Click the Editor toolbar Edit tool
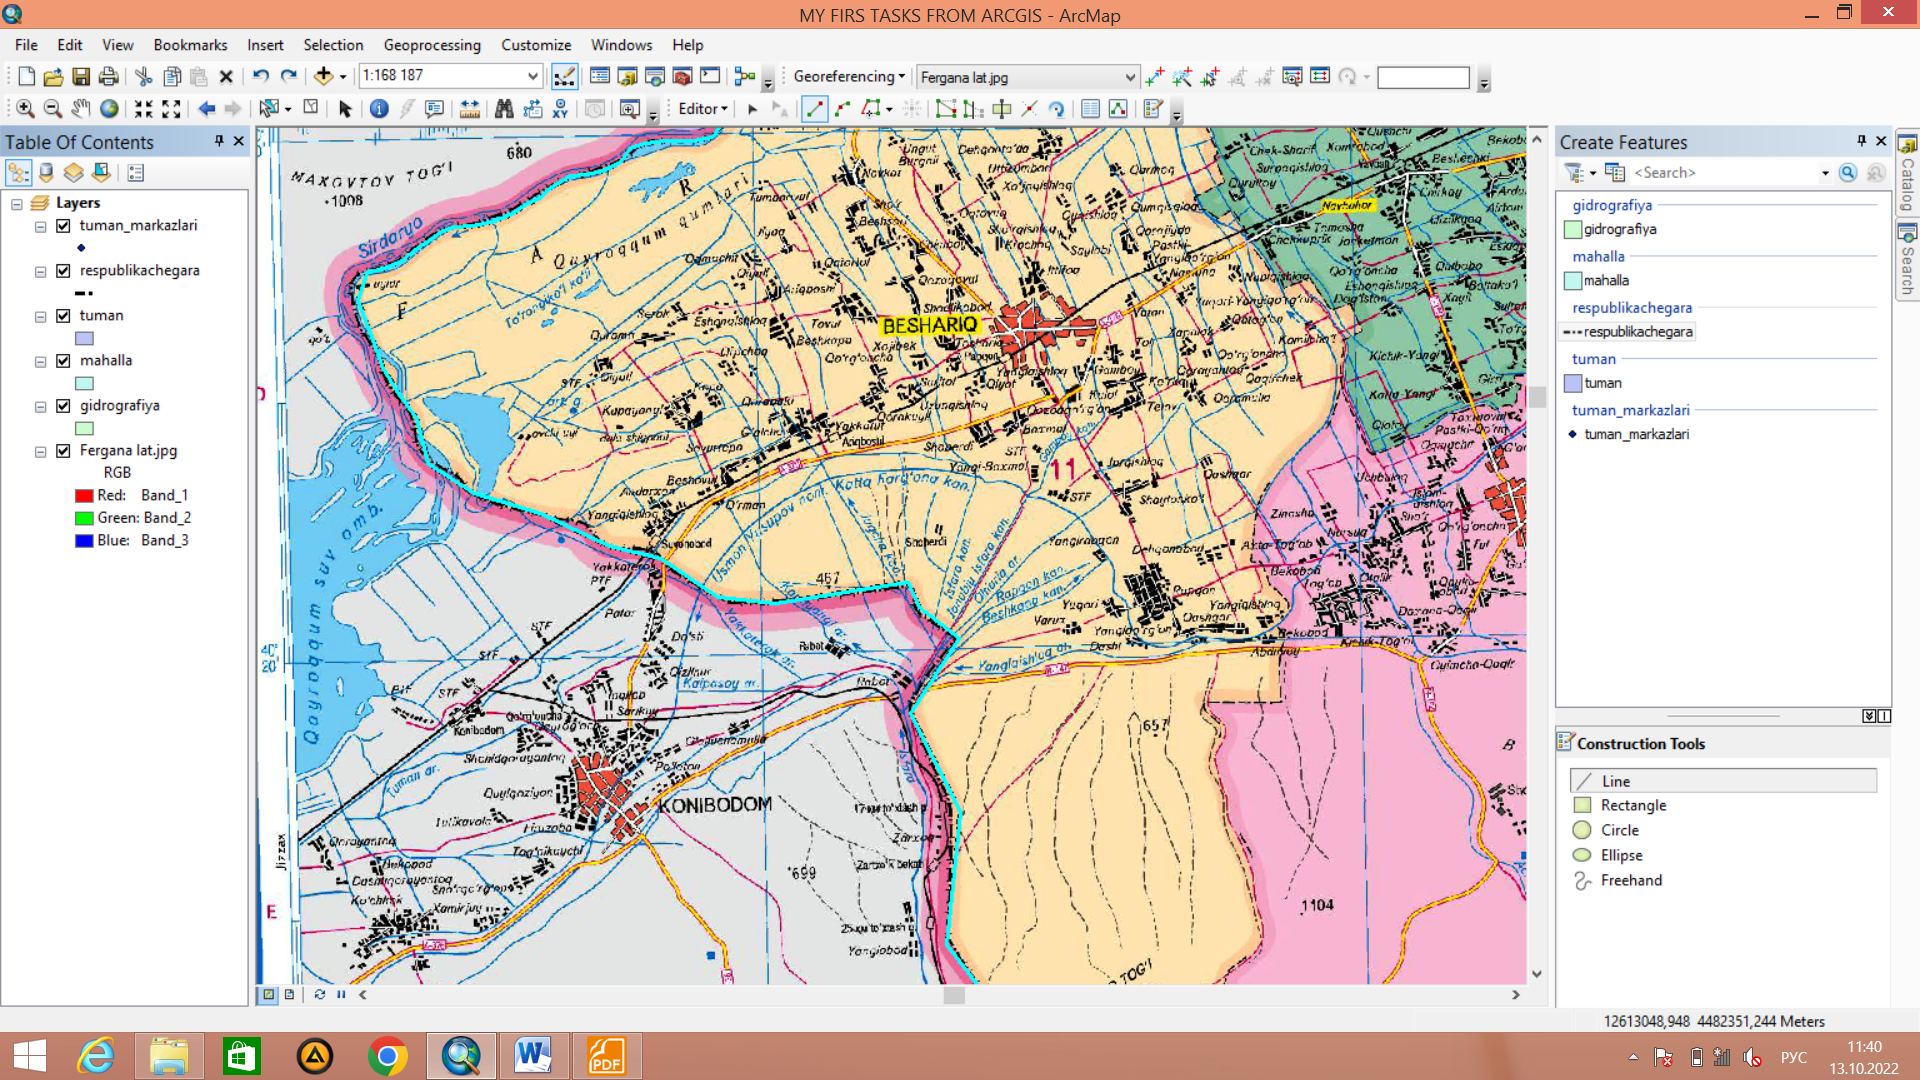Viewport: 1920px width, 1080px height. [x=753, y=109]
